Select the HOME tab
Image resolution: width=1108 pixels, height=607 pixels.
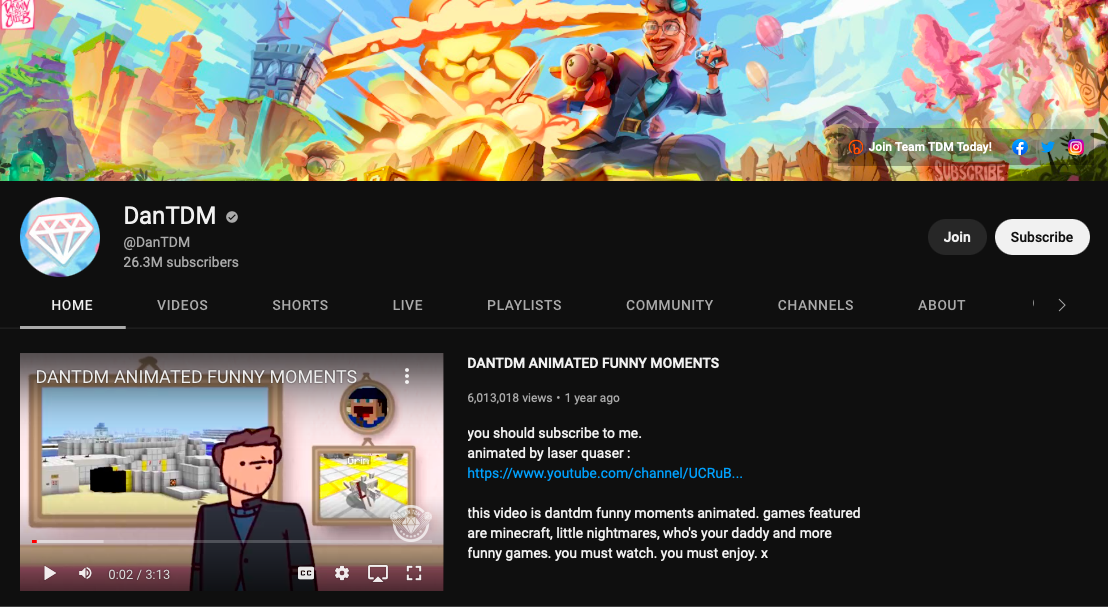pos(72,305)
